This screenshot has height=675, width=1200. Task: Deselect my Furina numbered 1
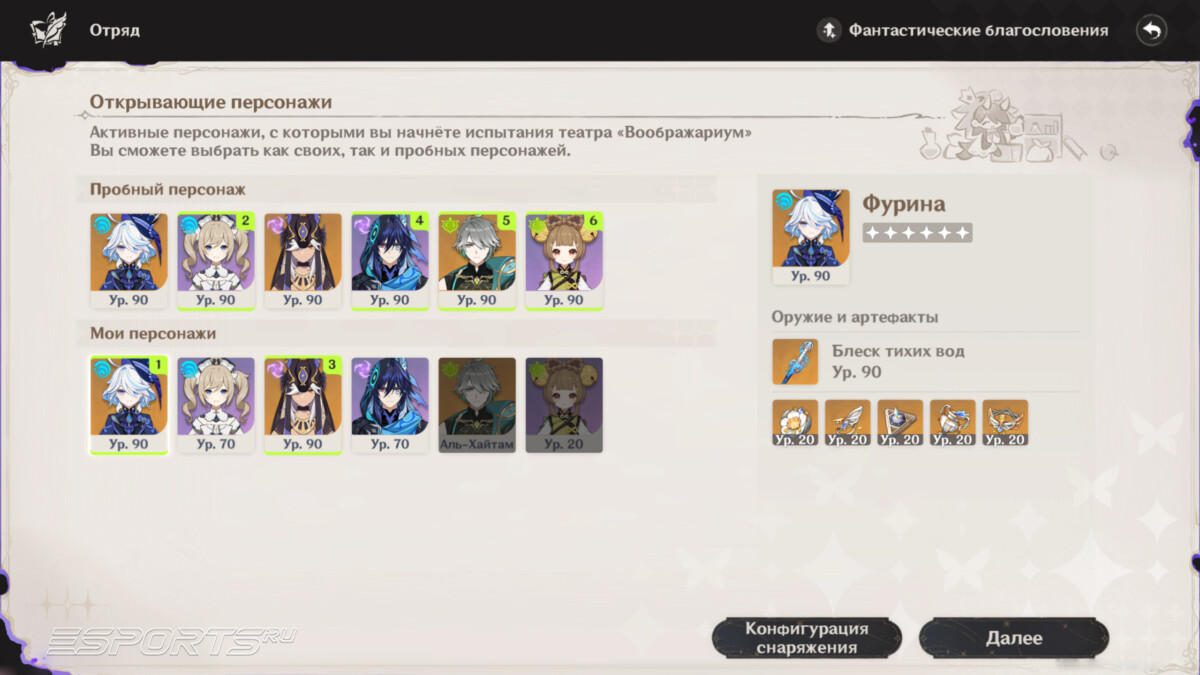click(x=129, y=405)
